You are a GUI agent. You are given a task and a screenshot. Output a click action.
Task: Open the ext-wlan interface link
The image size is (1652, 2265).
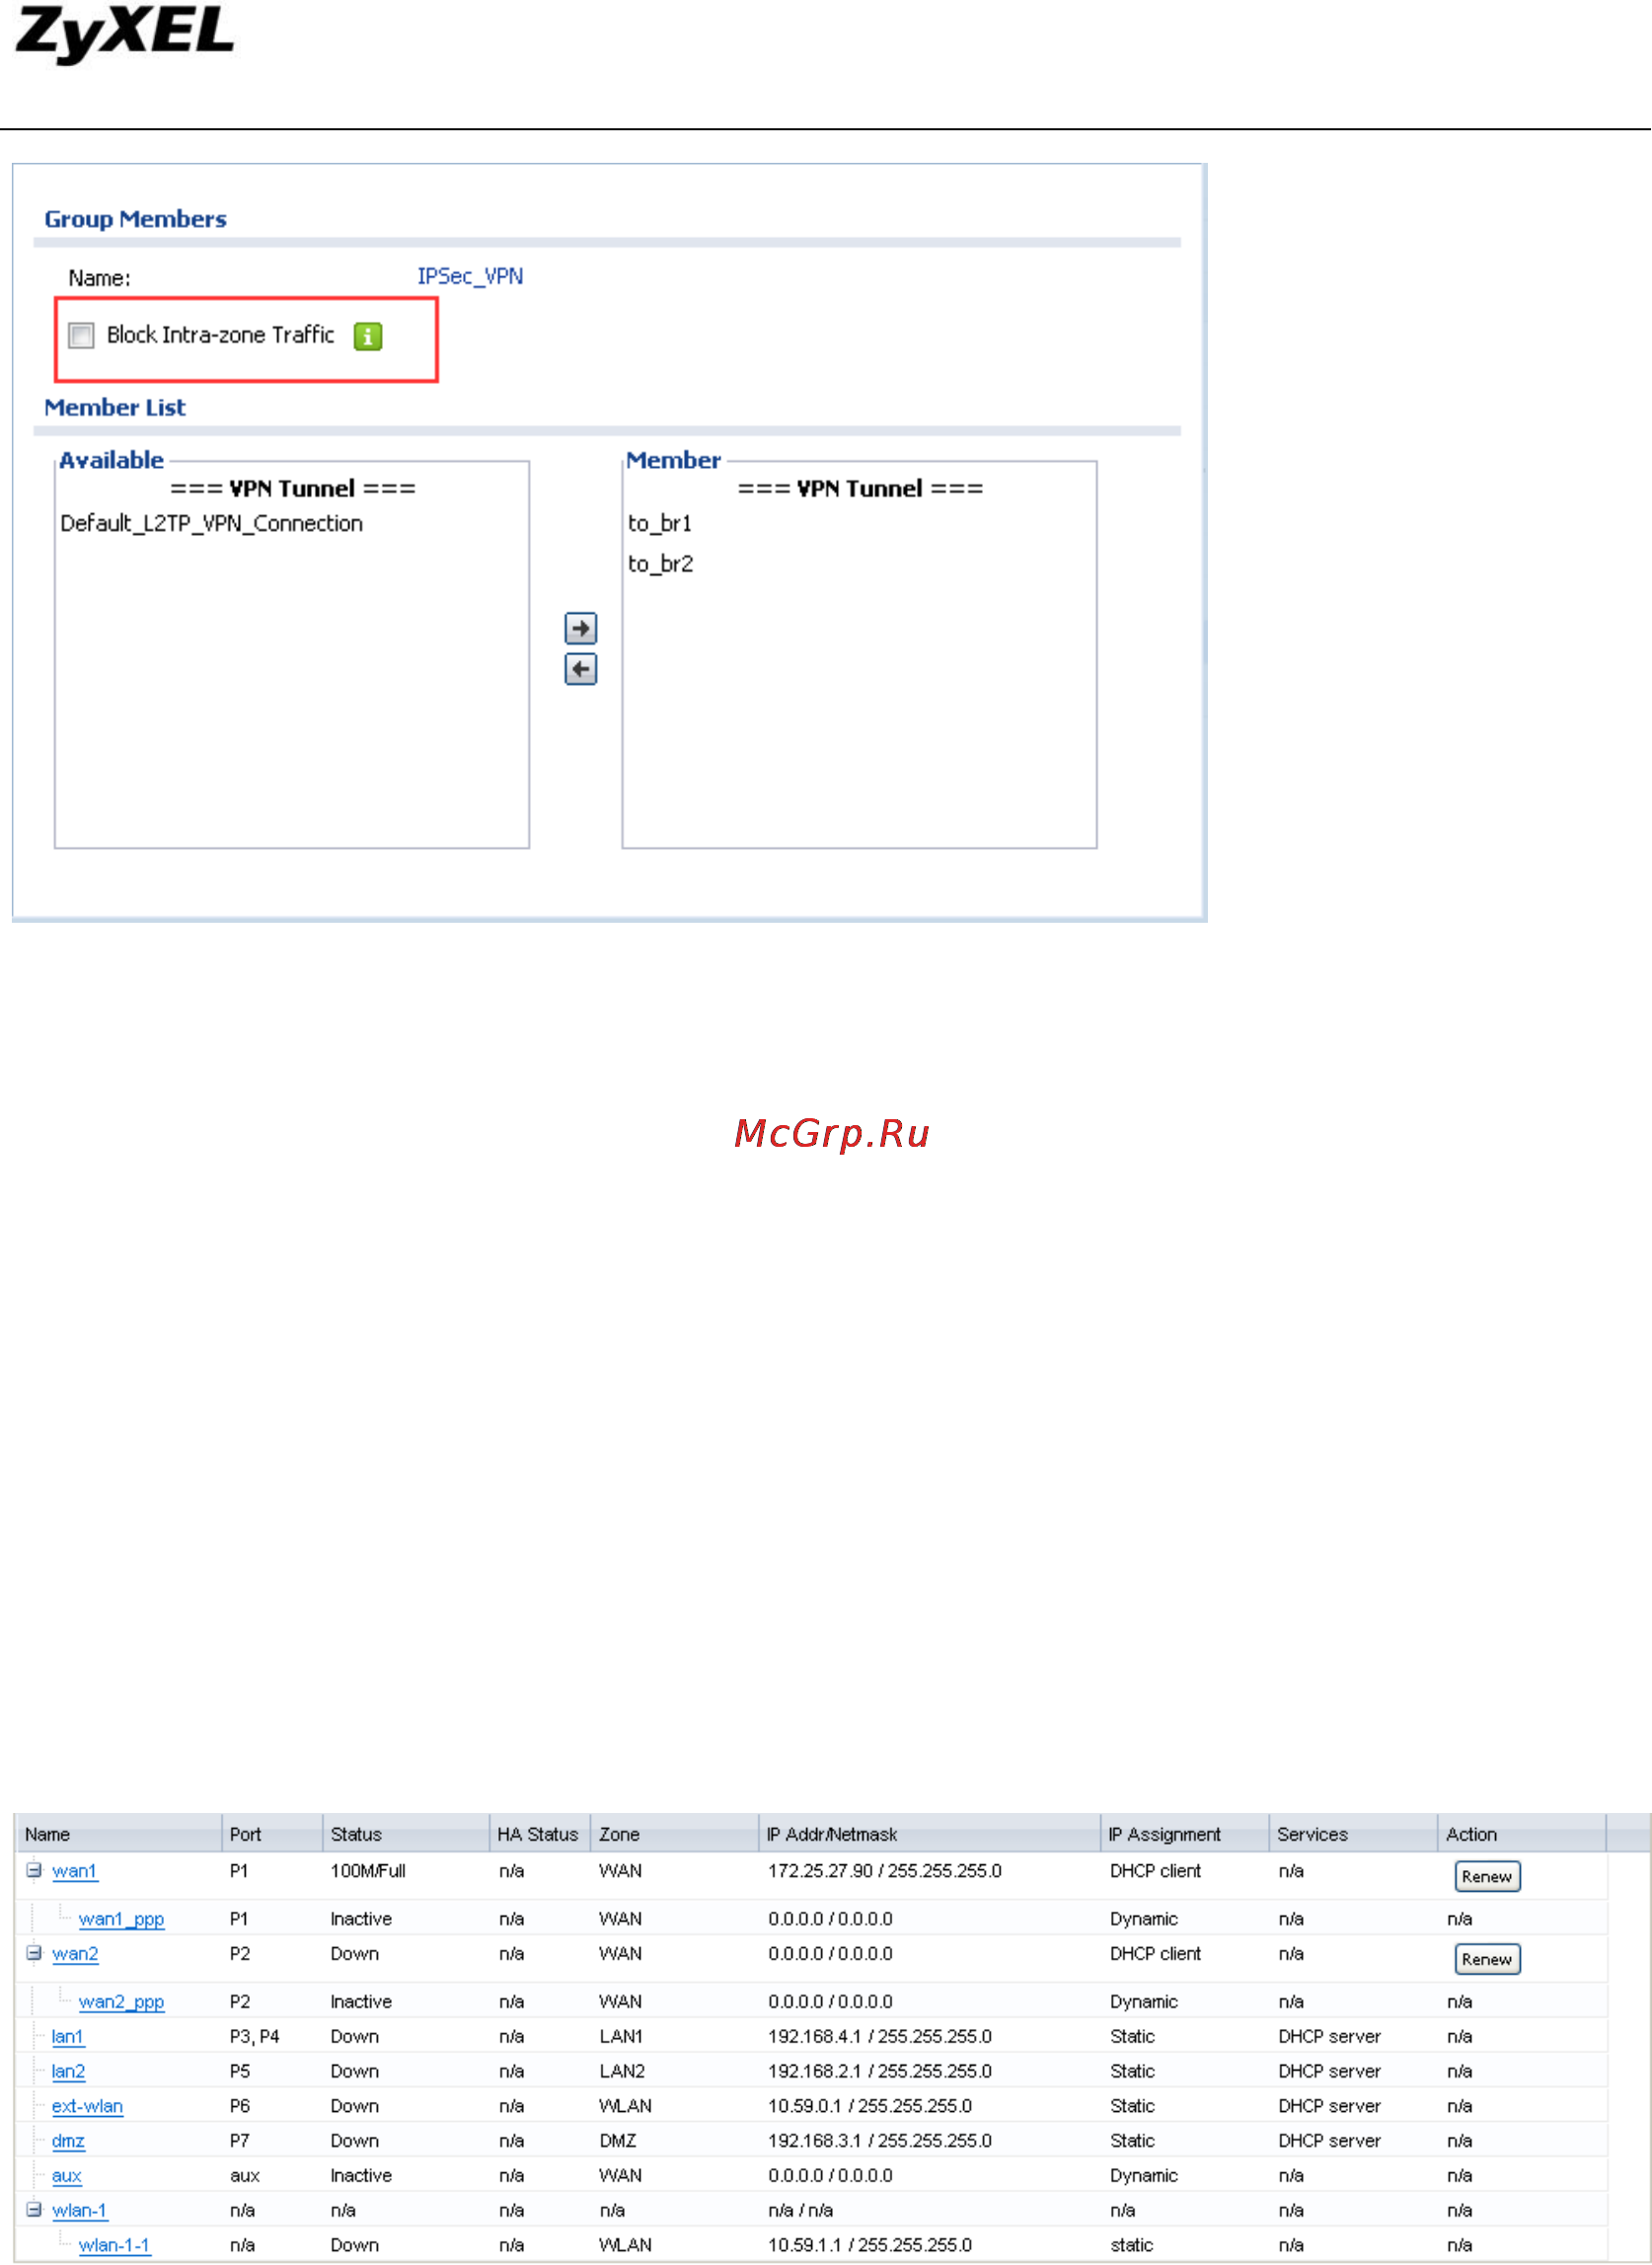tap(87, 2107)
